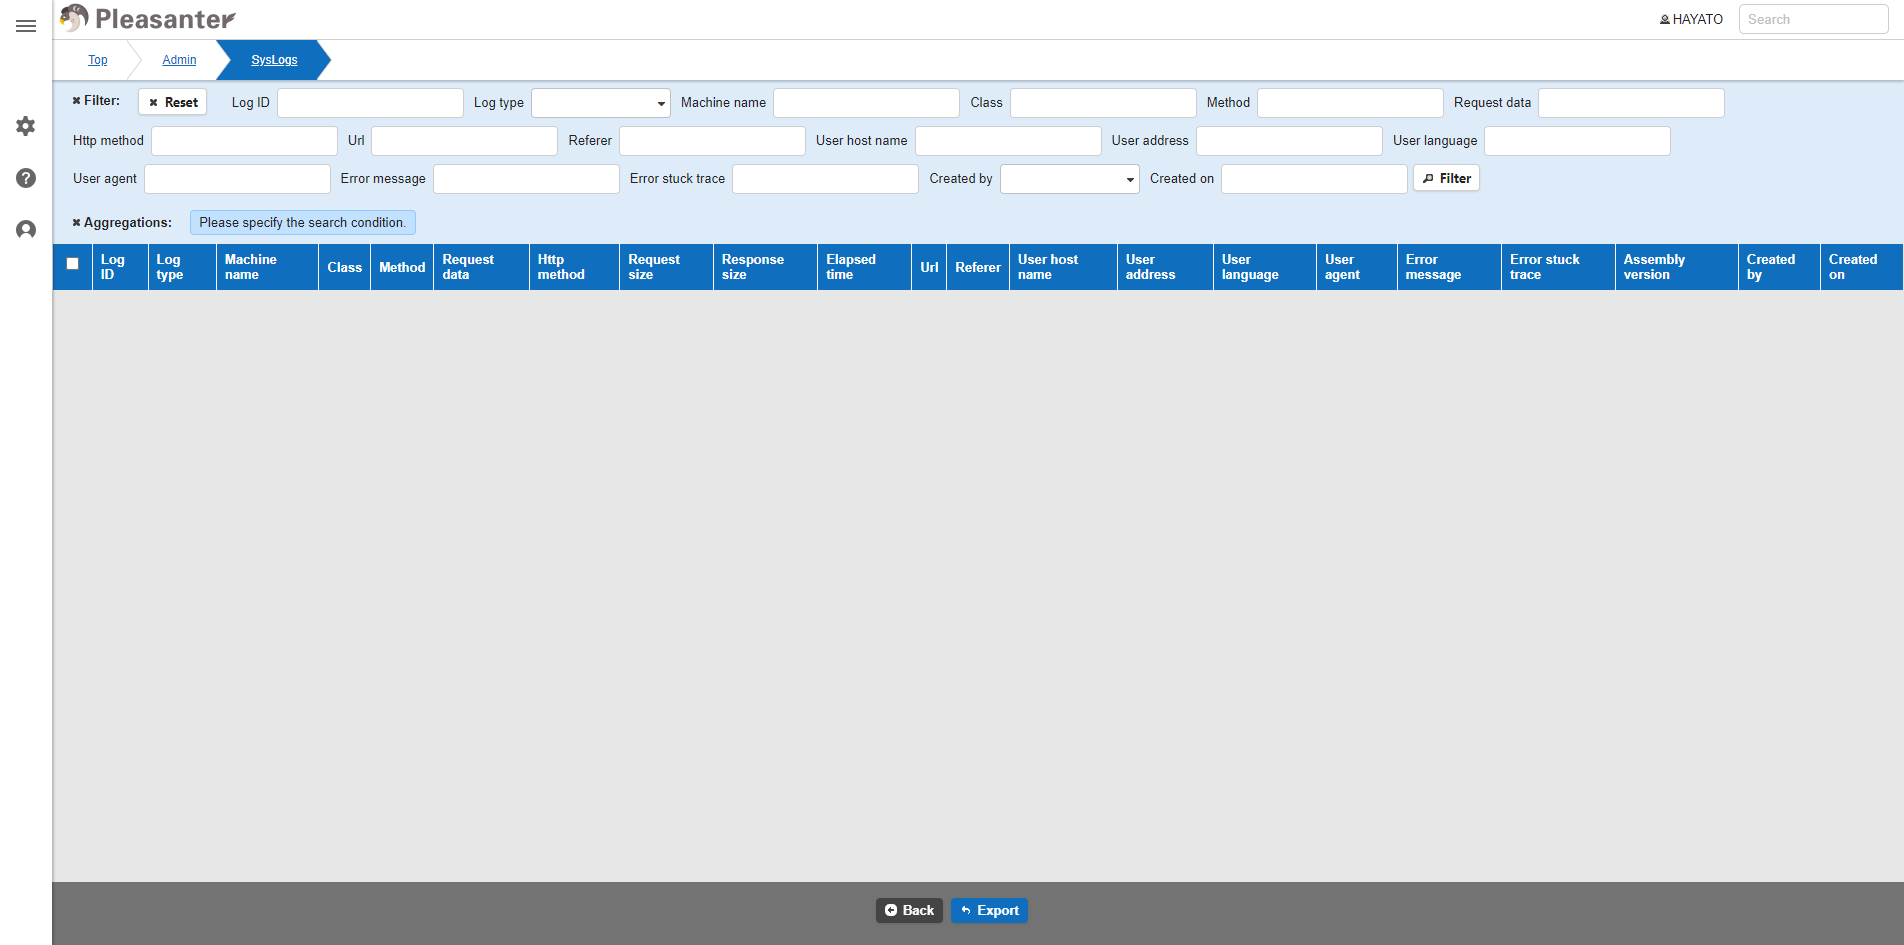This screenshot has height=945, width=1904.
Task: Open the HAYATO user menu
Action: [1691, 19]
